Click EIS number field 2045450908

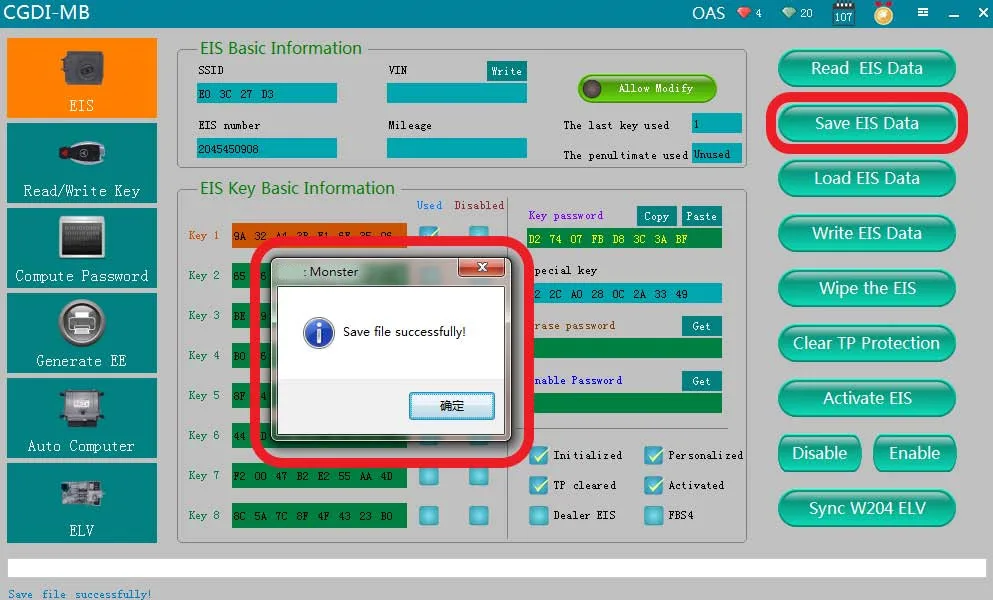point(267,148)
